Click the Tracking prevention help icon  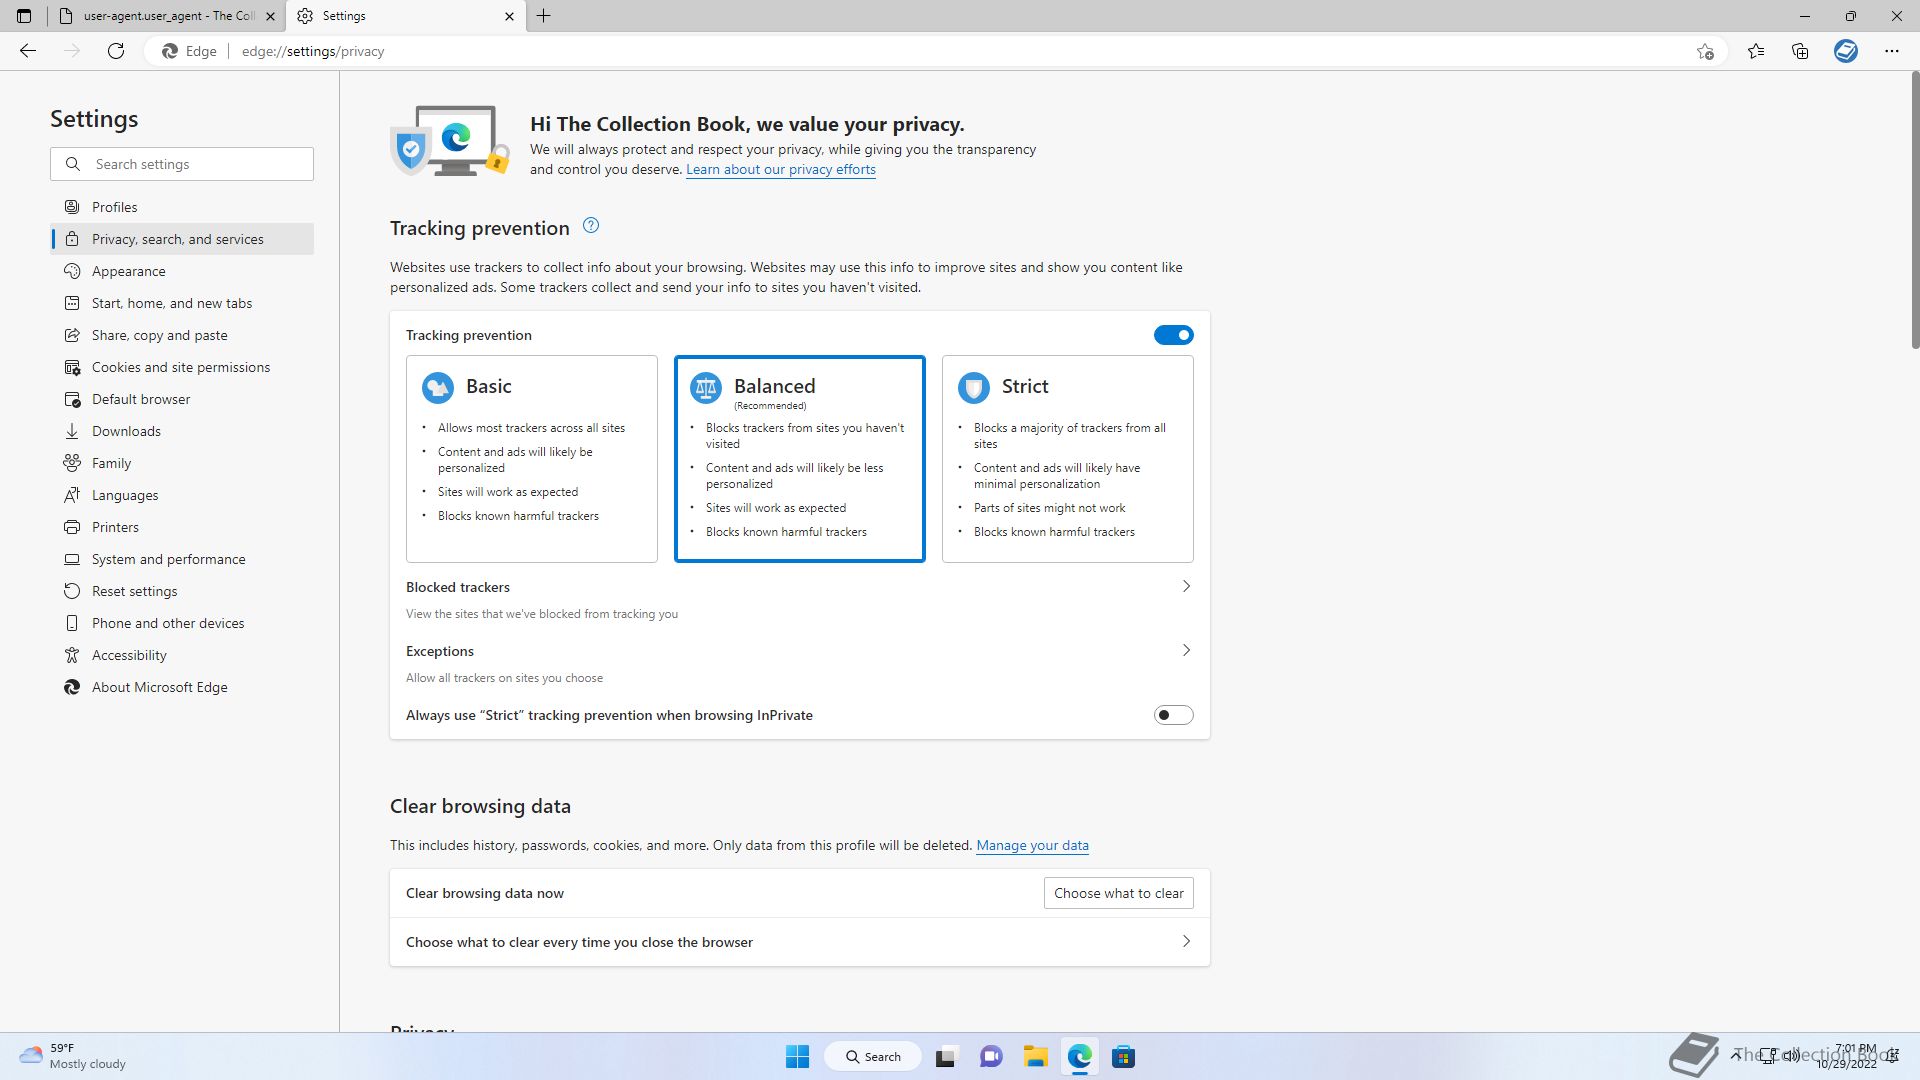pyautogui.click(x=591, y=226)
